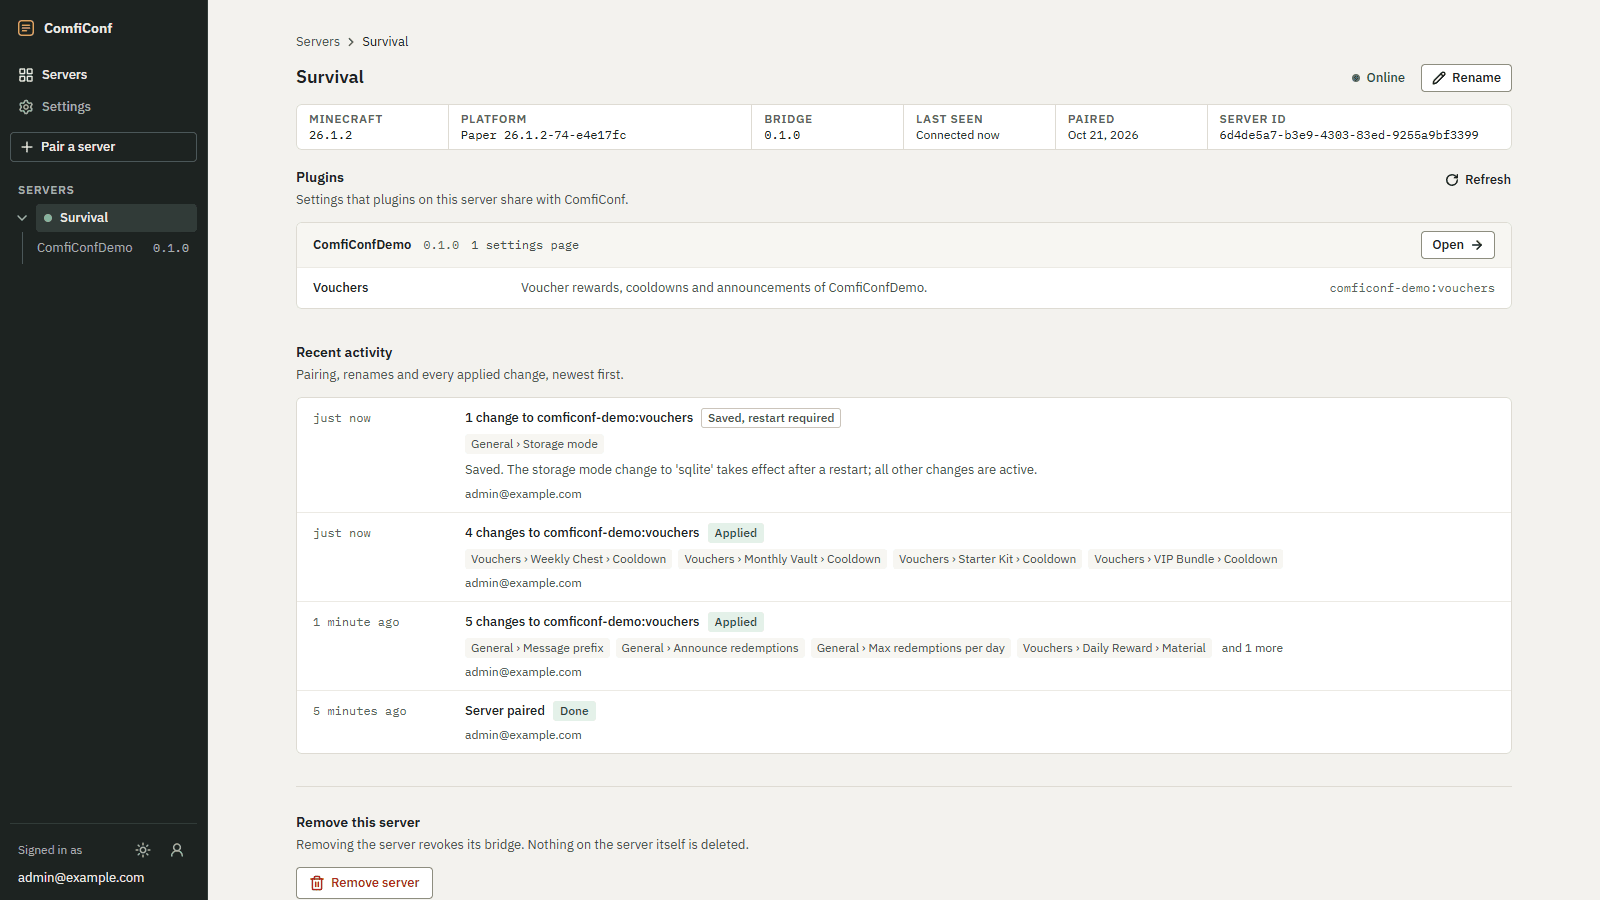Click Paper 26.1.2-74-e4e17fc platform value
1600x900 pixels.
543,135
